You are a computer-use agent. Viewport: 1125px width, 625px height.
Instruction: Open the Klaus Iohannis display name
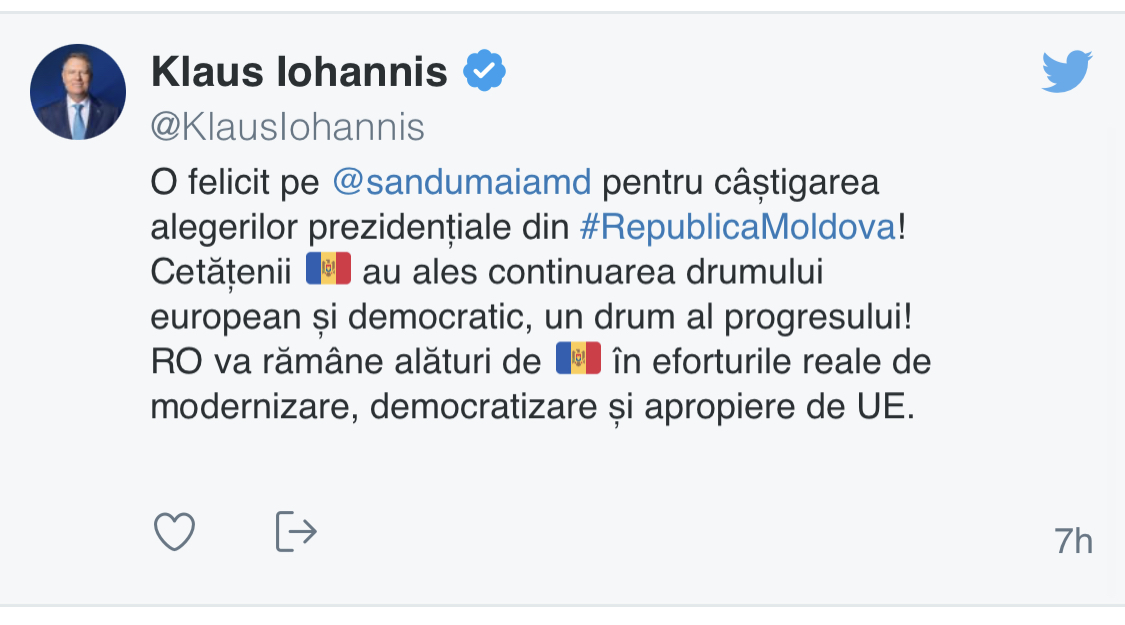click(299, 72)
